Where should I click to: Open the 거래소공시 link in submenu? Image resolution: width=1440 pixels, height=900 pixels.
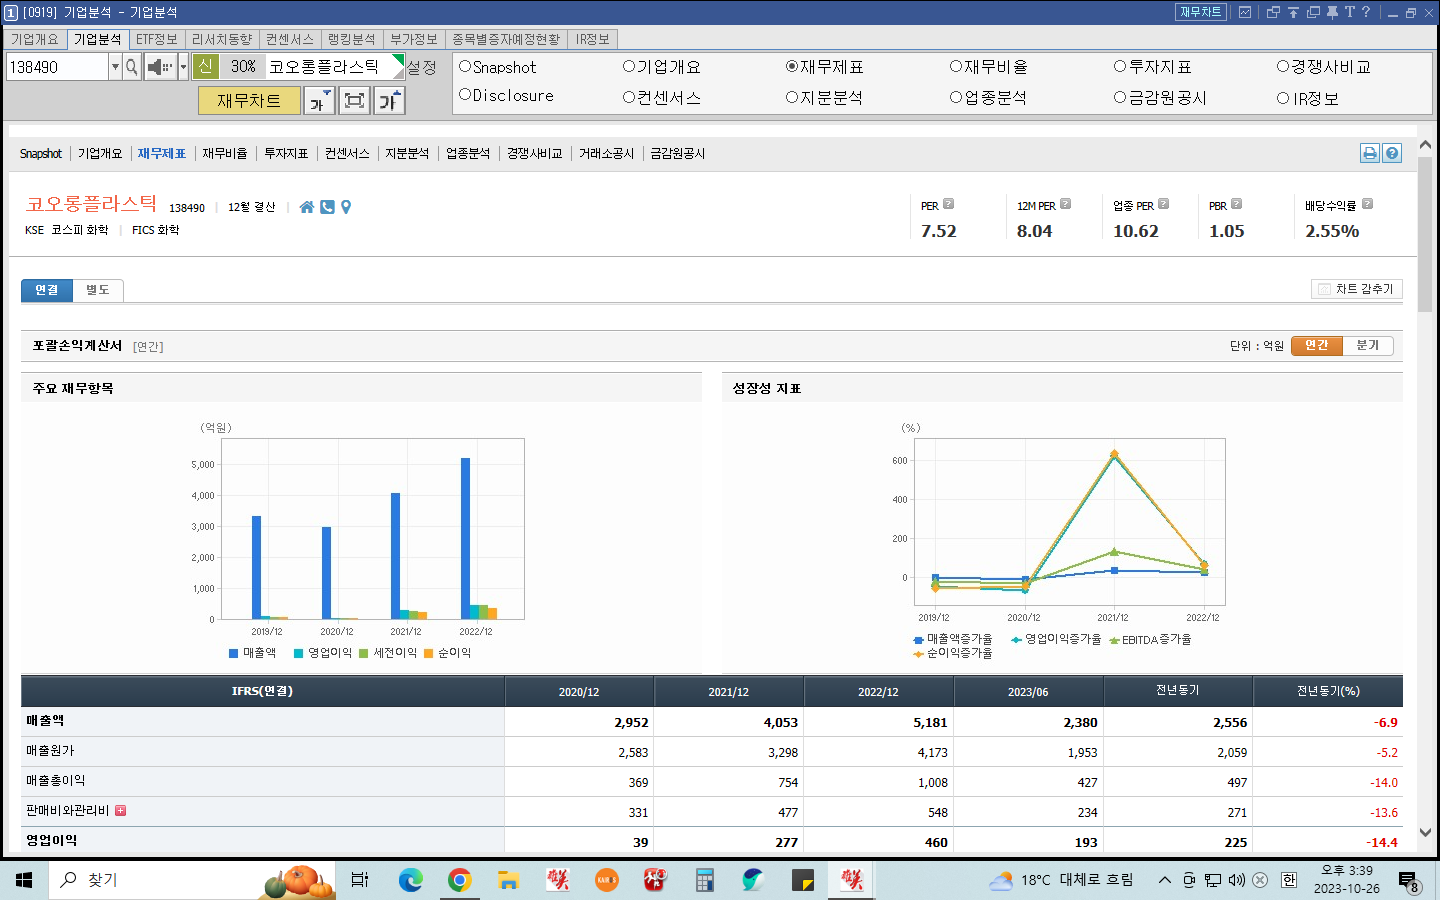point(606,153)
